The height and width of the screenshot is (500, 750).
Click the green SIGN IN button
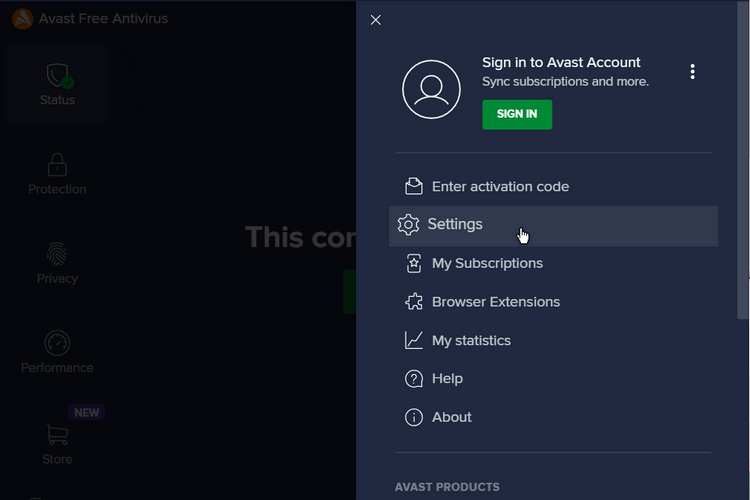click(517, 114)
